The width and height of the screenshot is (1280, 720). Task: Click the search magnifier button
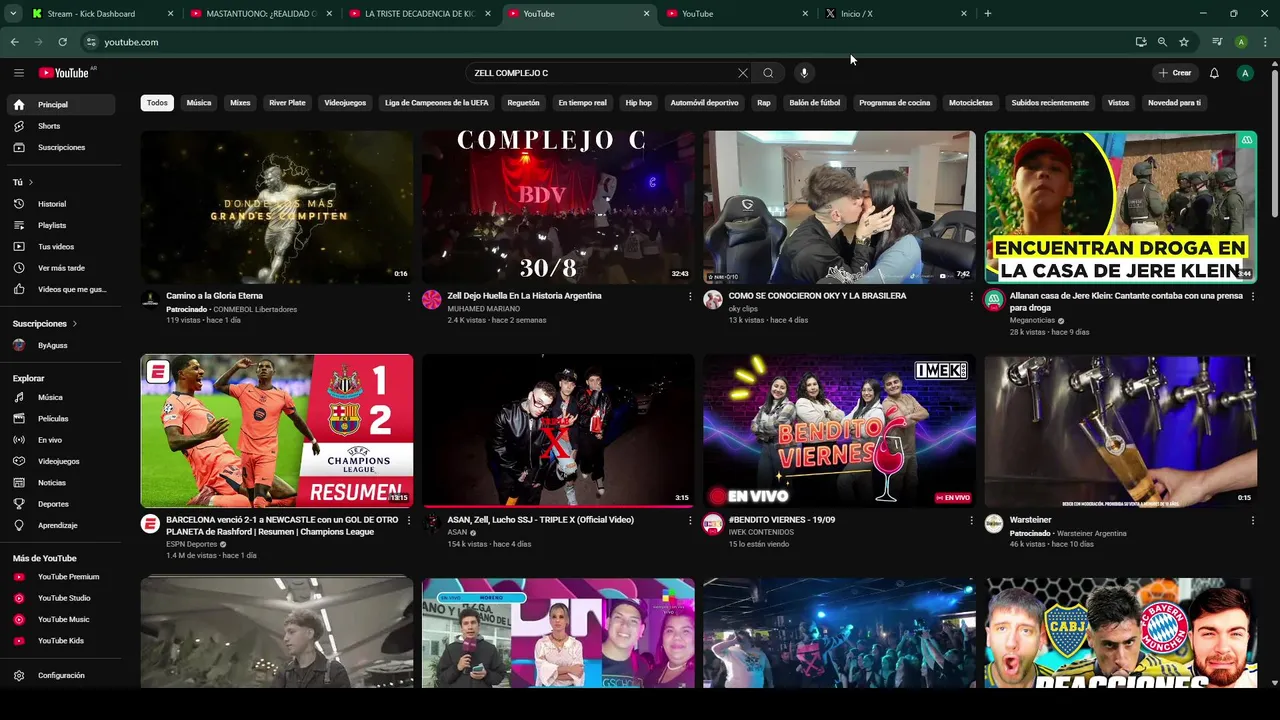pos(768,73)
